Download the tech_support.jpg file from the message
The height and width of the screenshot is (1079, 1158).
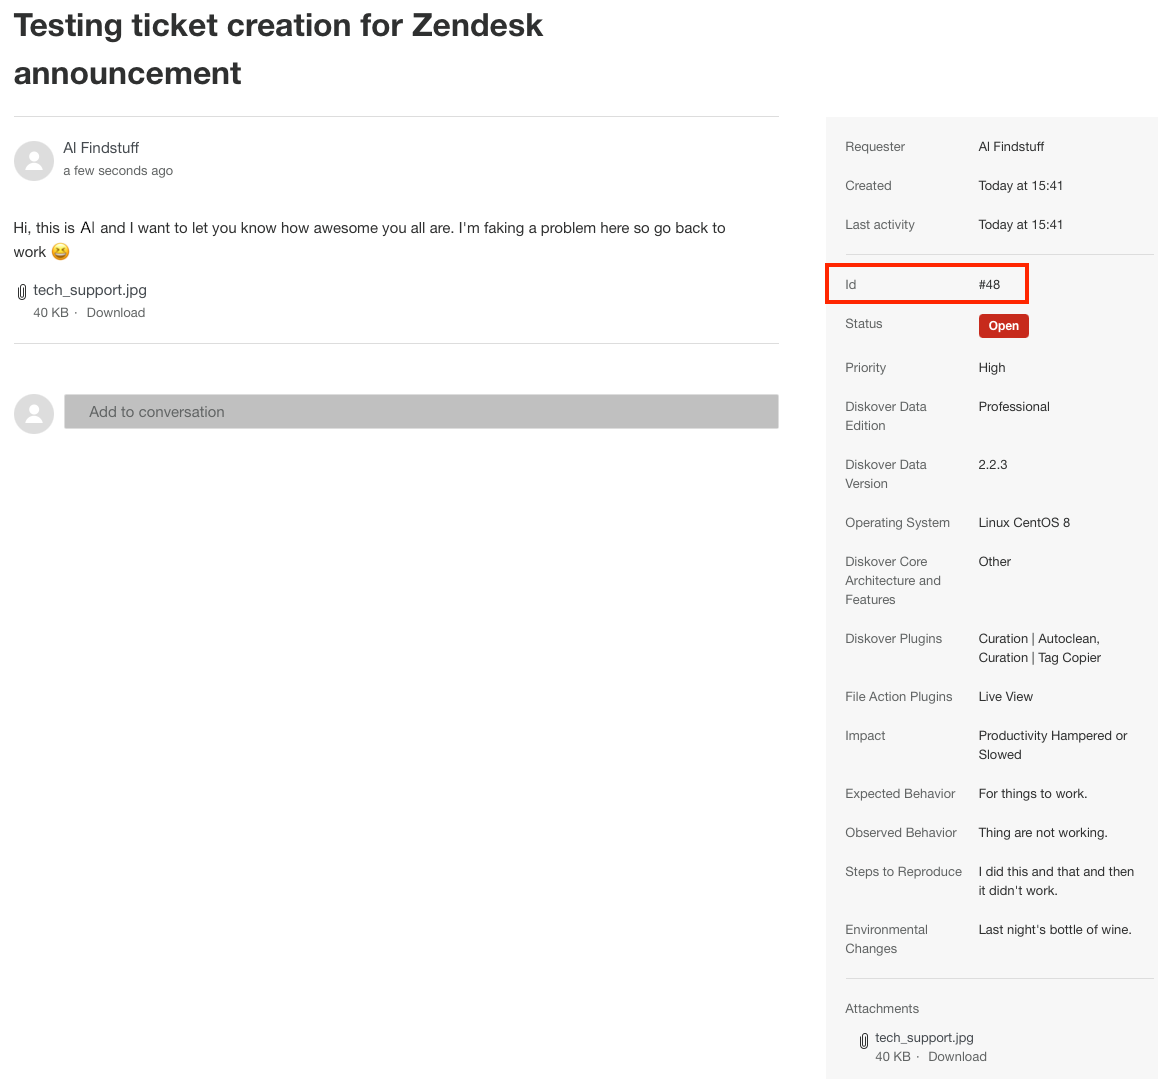115,312
